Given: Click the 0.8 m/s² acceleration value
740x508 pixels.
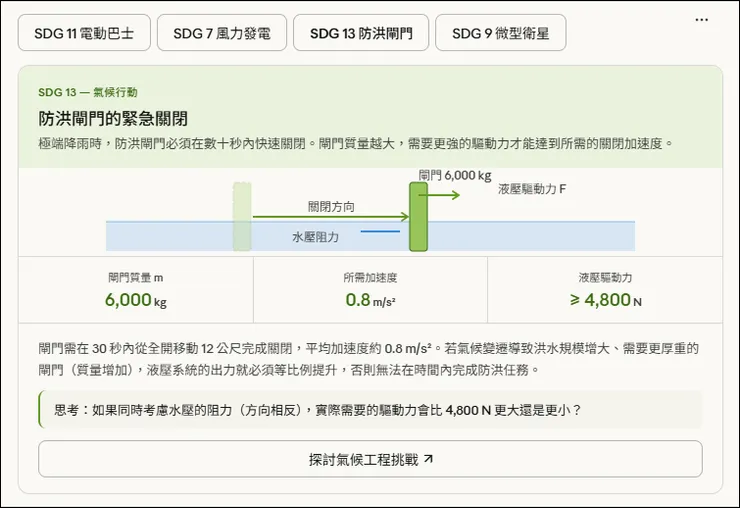Looking at the screenshot, I should click(370, 300).
